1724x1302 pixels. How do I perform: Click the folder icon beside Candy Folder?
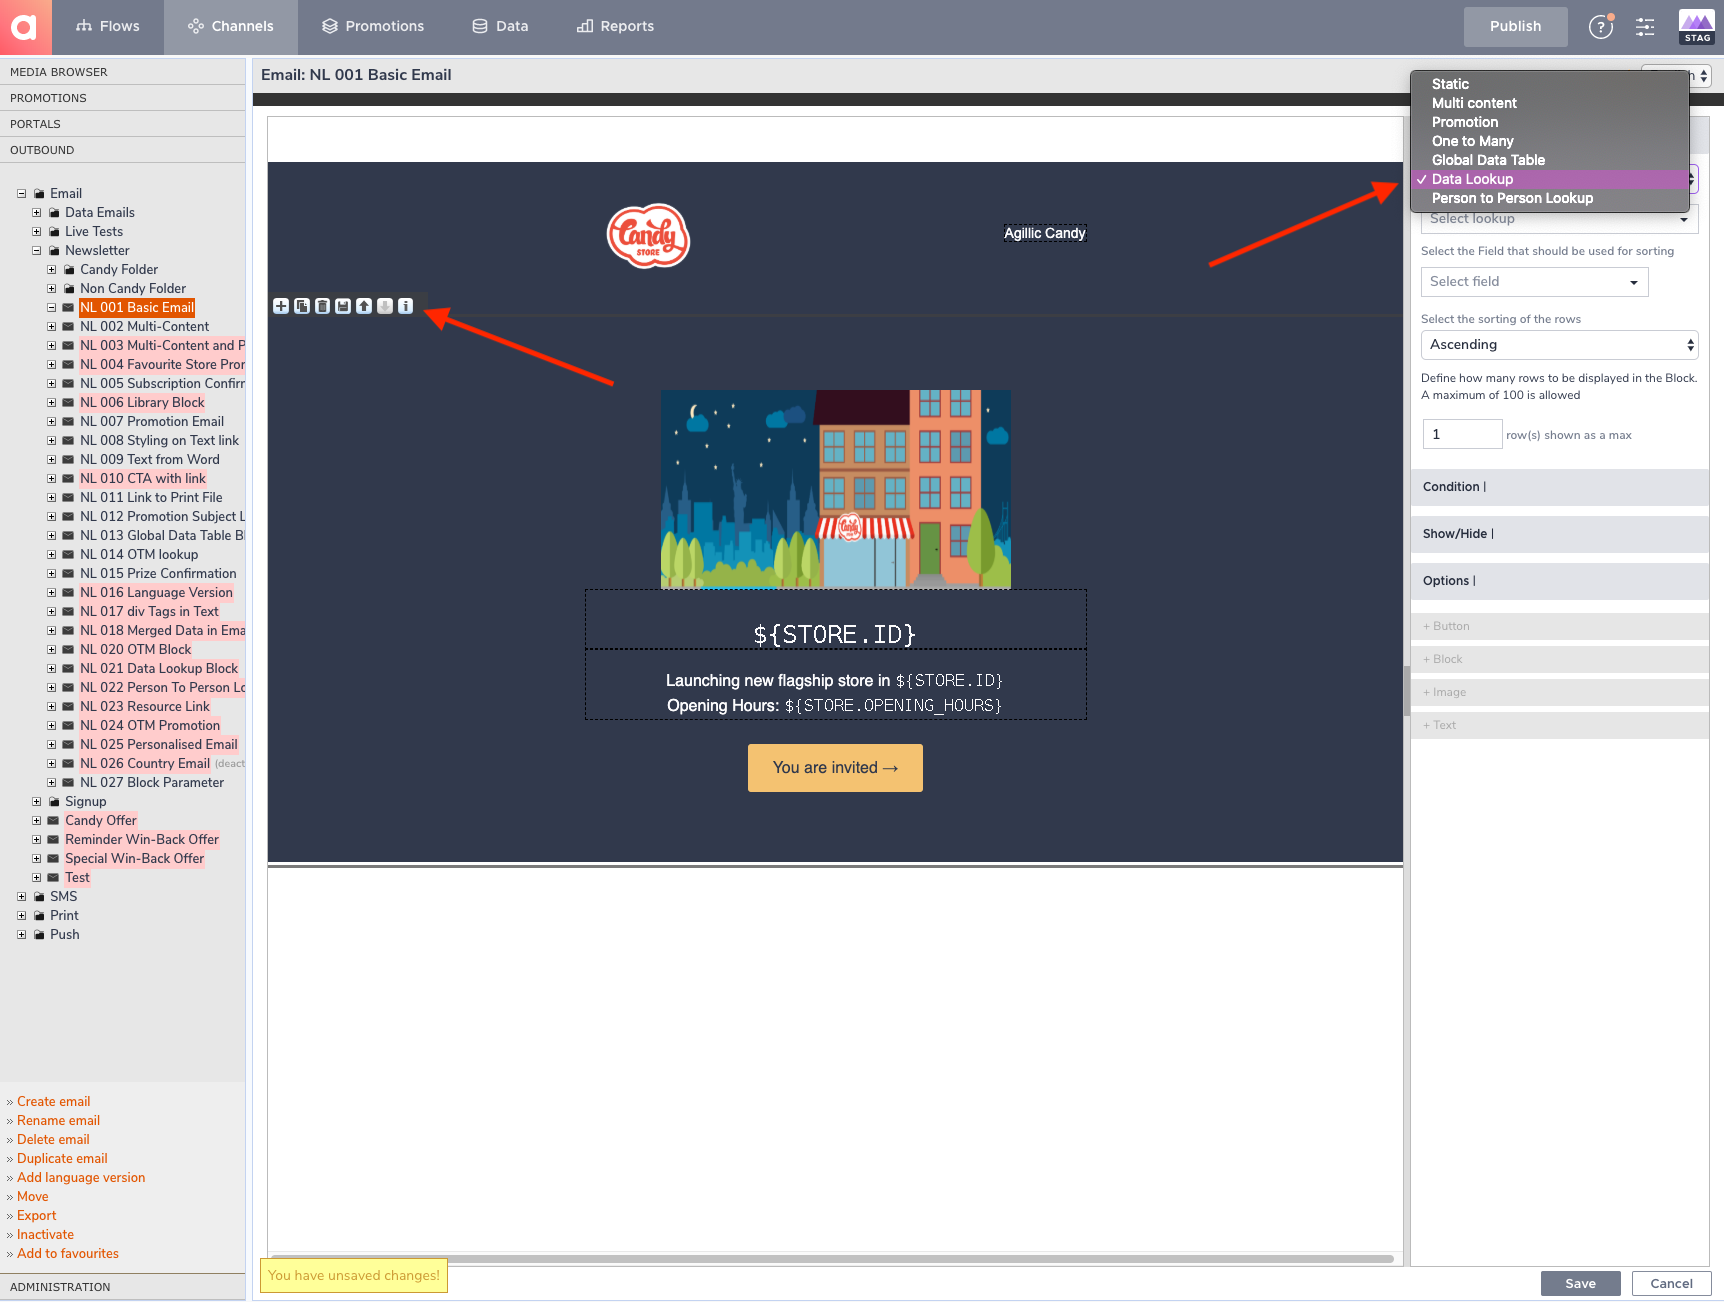click(69, 270)
